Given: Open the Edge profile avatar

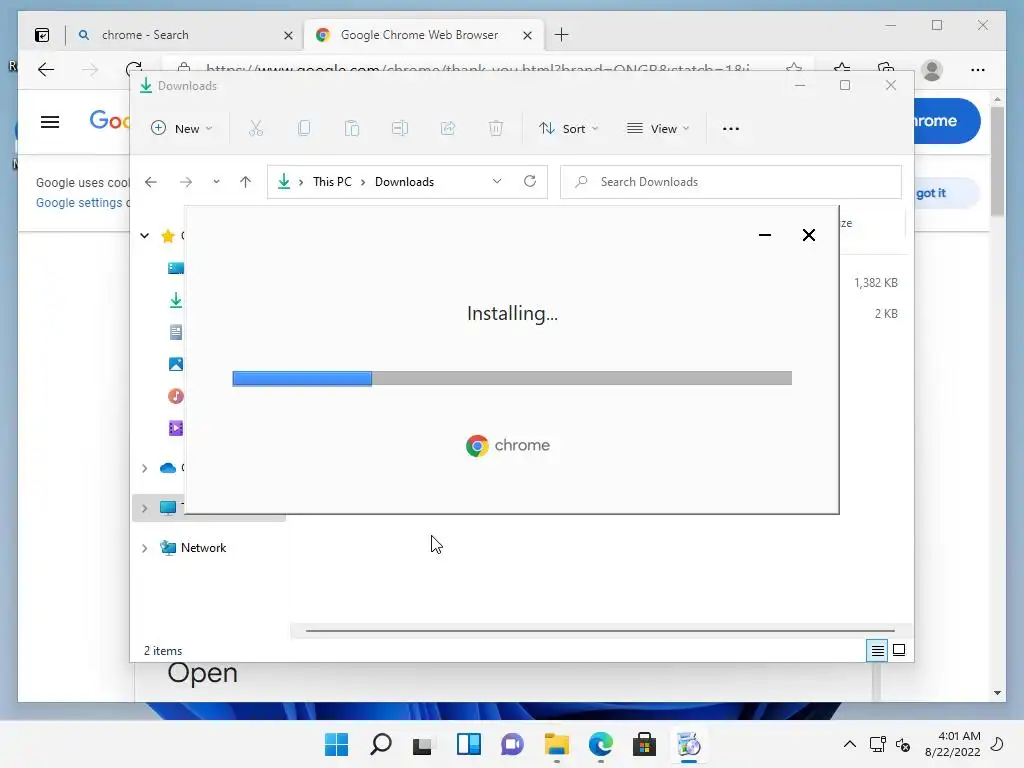Looking at the screenshot, I should click(932, 70).
